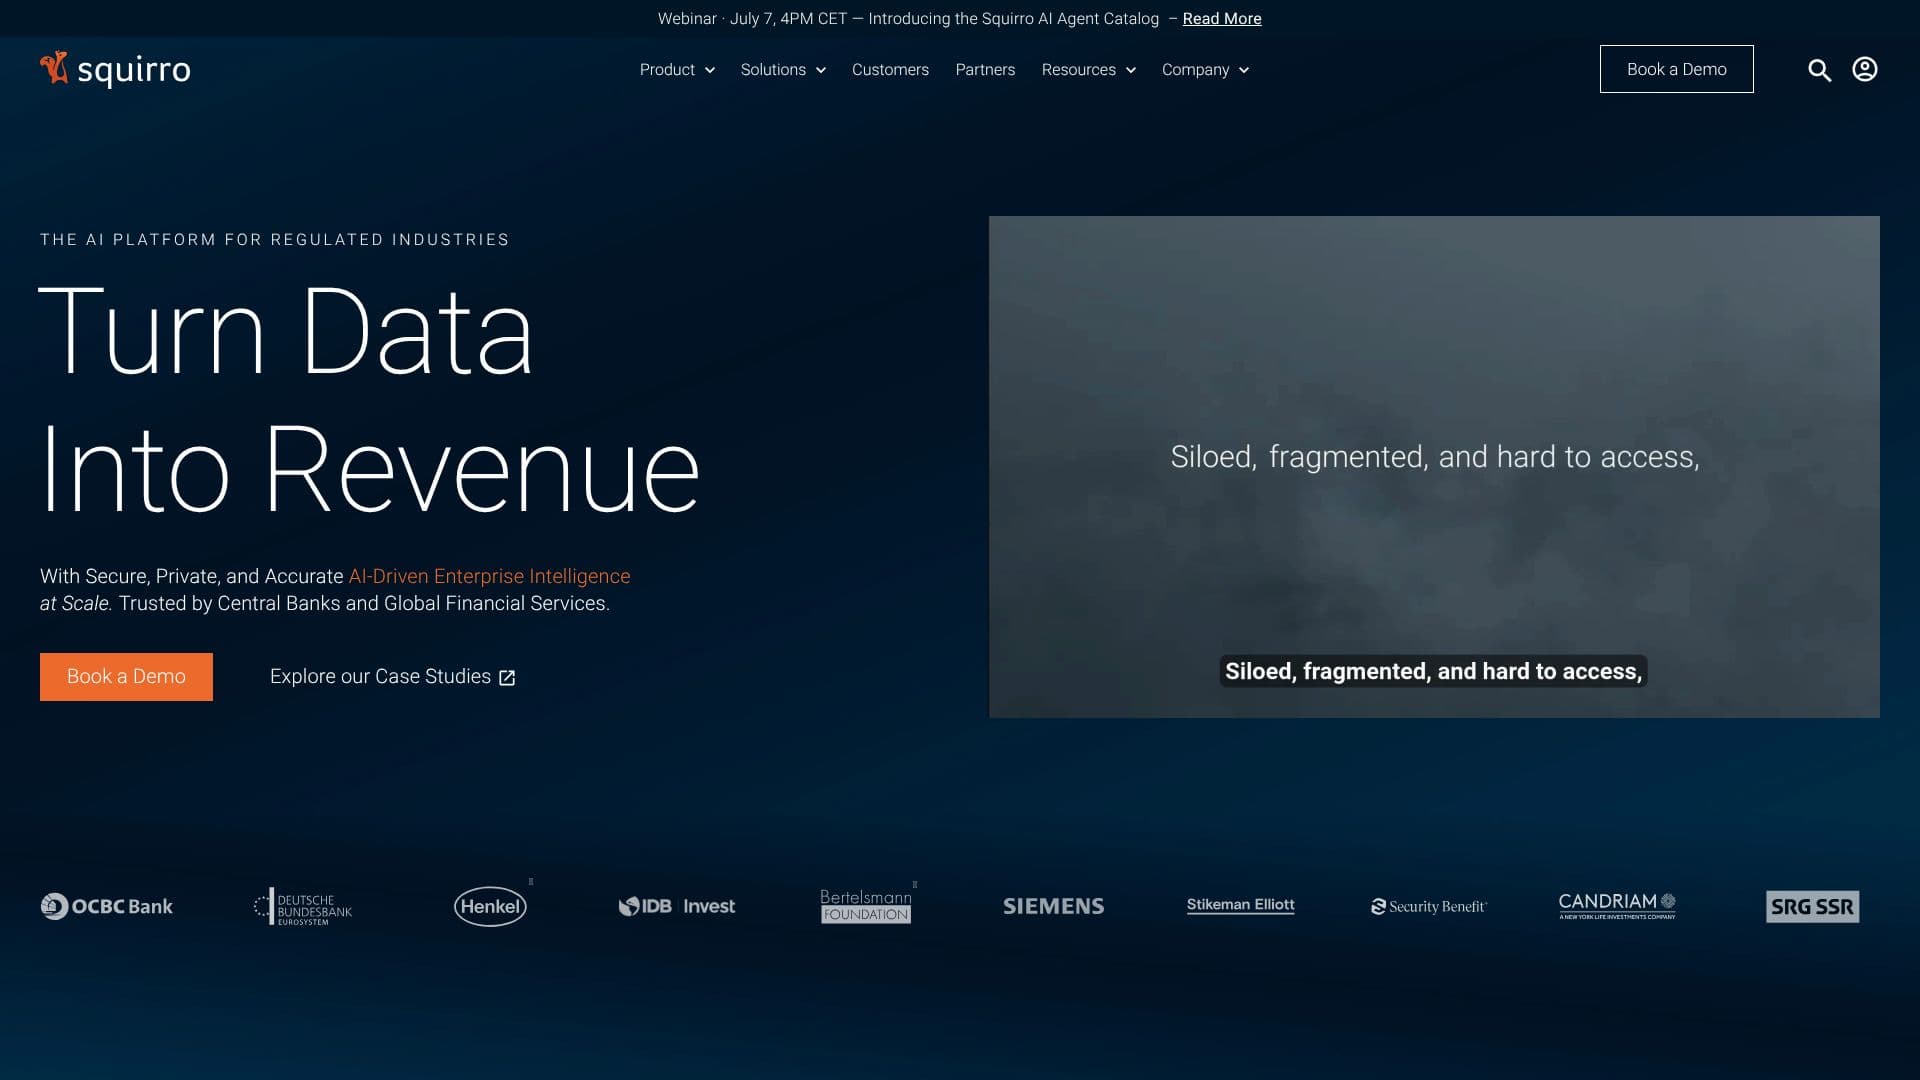Viewport: 1920px width, 1080px height.
Task: Click the outlined Book a Demo header button
Action: [1676, 69]
